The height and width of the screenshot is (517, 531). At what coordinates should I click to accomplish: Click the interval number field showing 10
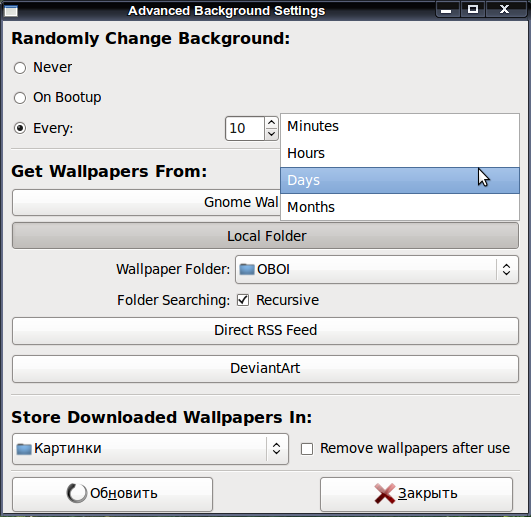tap(245, 128)
